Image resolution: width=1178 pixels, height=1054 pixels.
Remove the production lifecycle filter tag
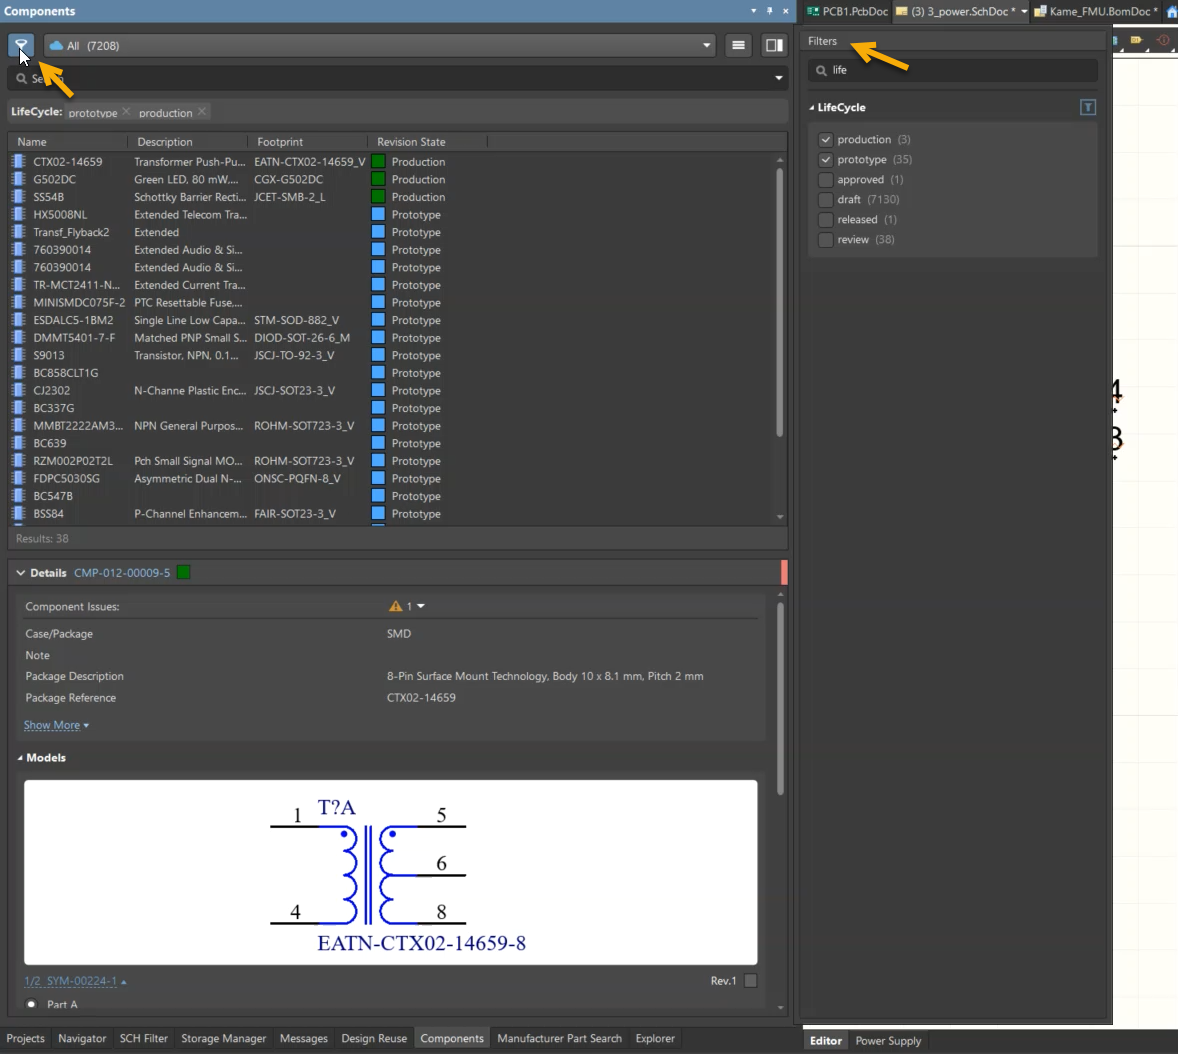(x=202, y=112)
